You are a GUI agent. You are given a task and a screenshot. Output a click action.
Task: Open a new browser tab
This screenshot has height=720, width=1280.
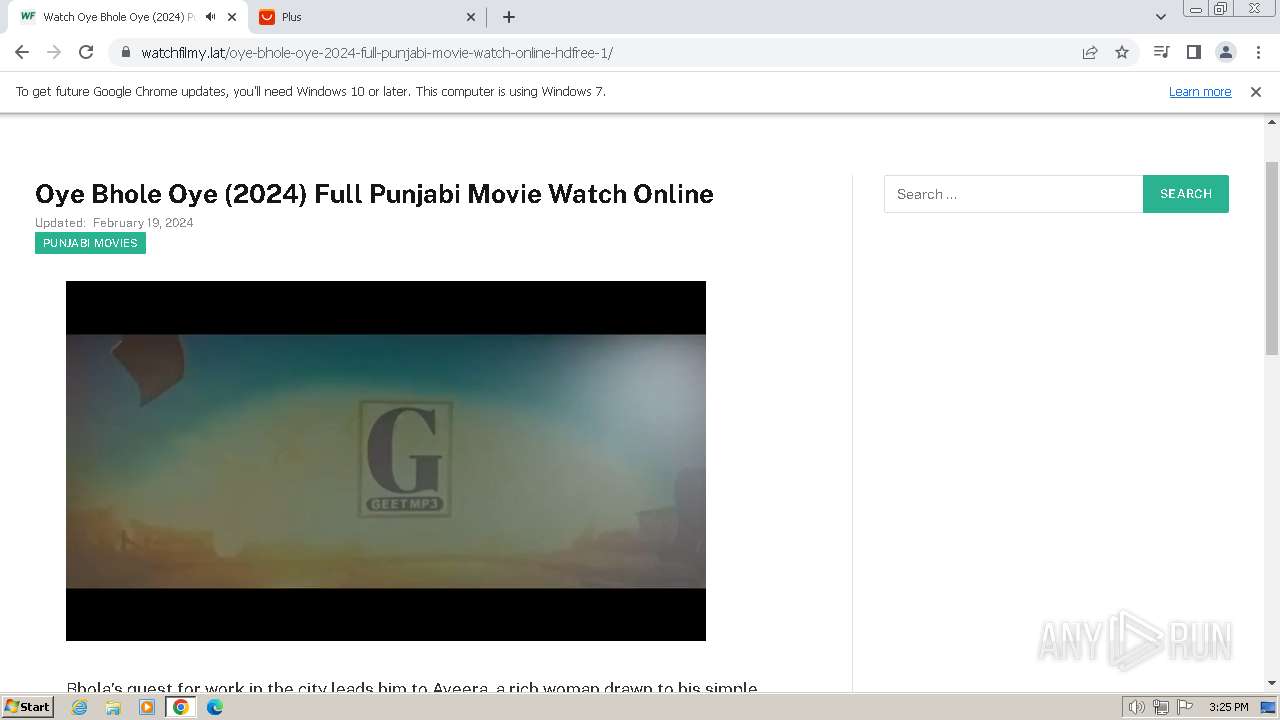point(509,17)
